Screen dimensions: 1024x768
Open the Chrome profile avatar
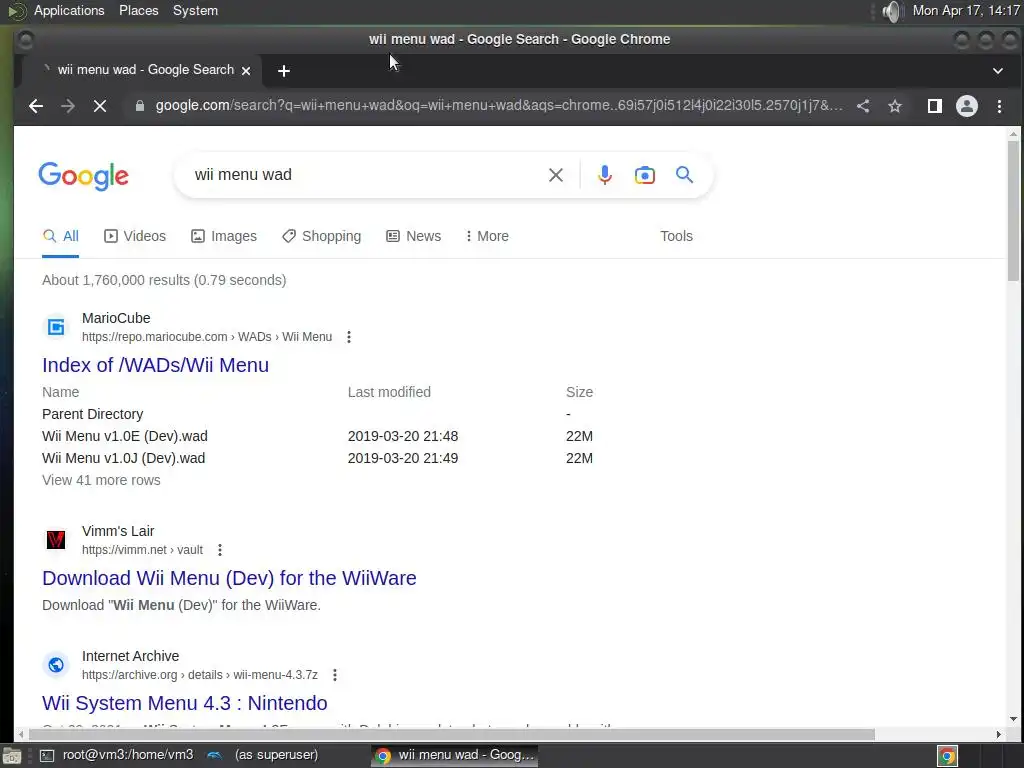pyautogui.click(x=967, y=106)
